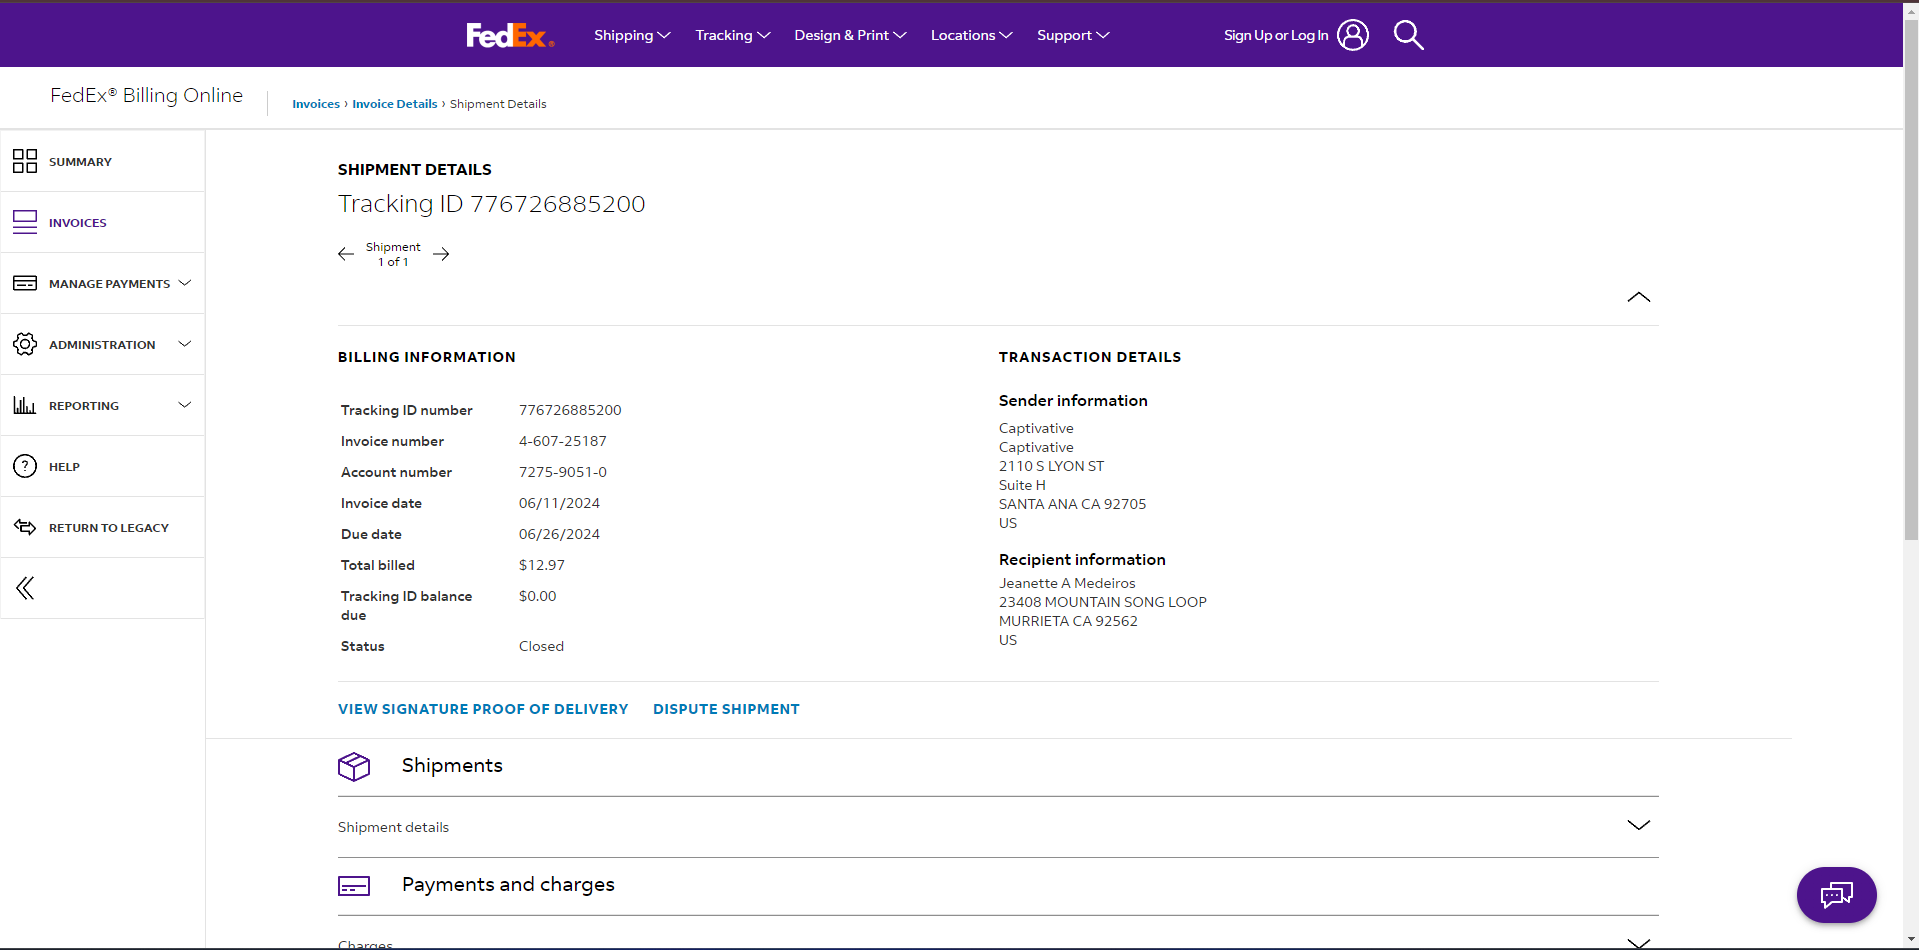Screen dimensions: 1919x950
Task: Go to next shipment arrow
Action: point(441,254)
